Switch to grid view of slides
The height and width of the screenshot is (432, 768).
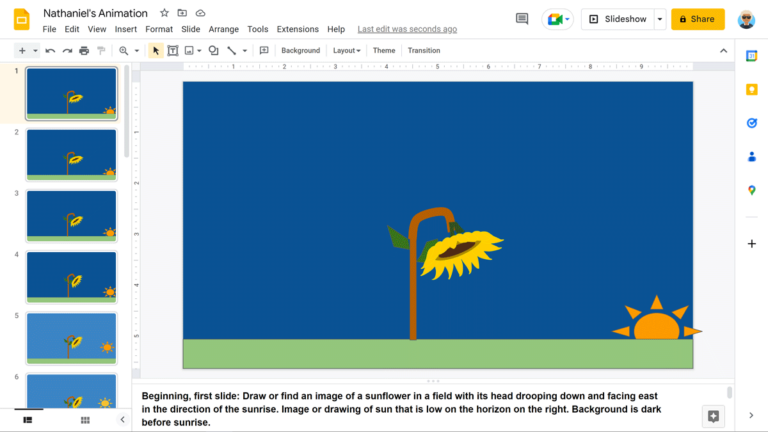[85, 420]
